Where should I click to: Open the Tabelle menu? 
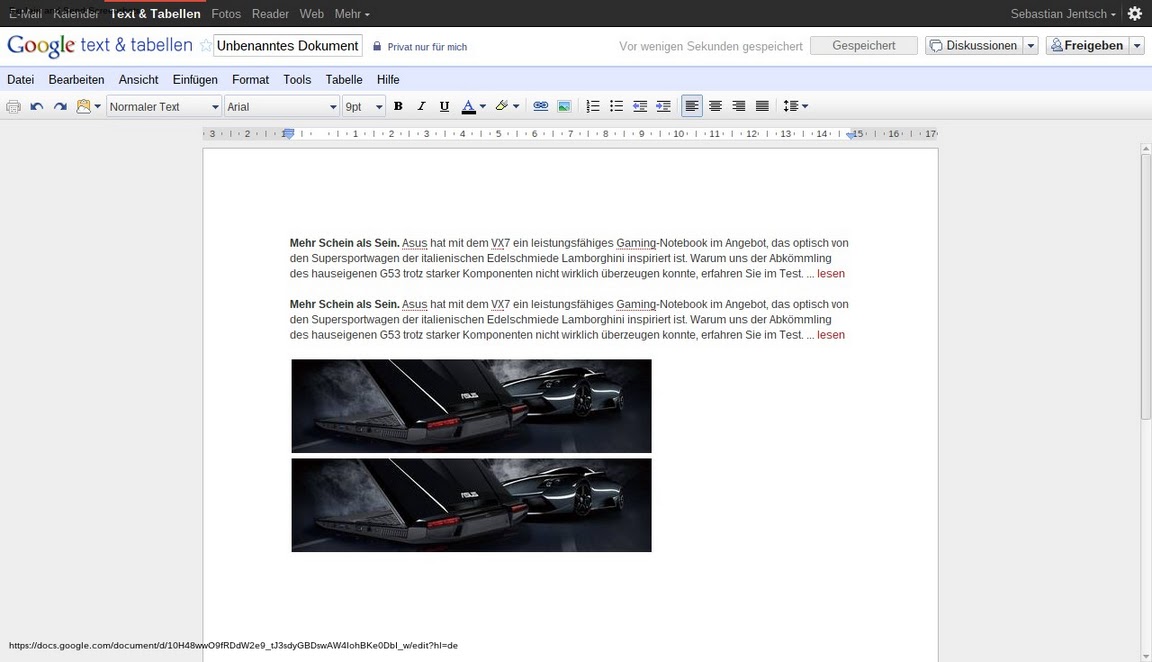coord(344,79)
